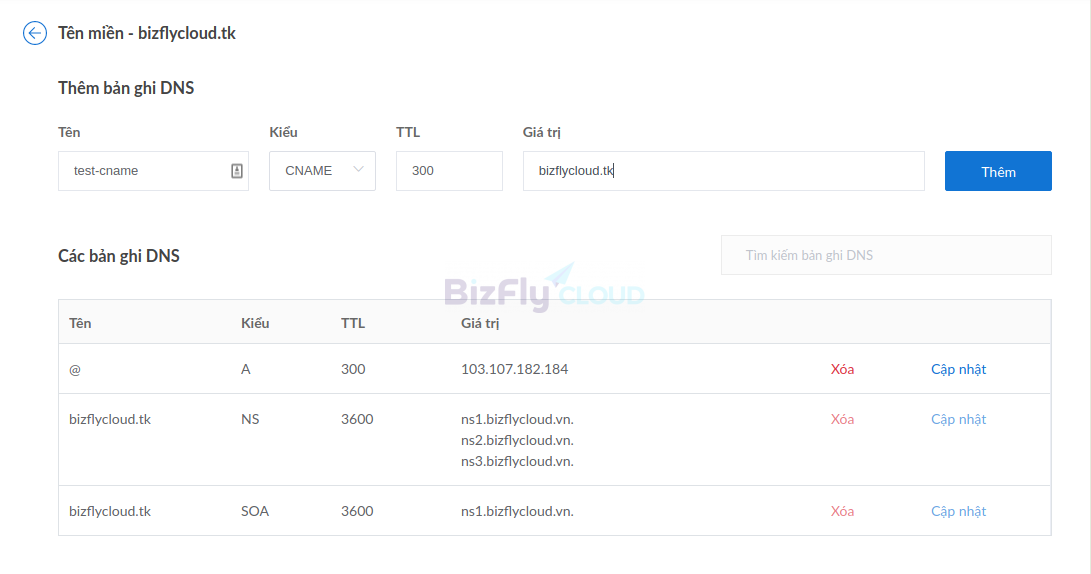Viewport: 1091px width, 574px height.
Task: Go back using the circled arrow icon
Action: coord(35,33)
